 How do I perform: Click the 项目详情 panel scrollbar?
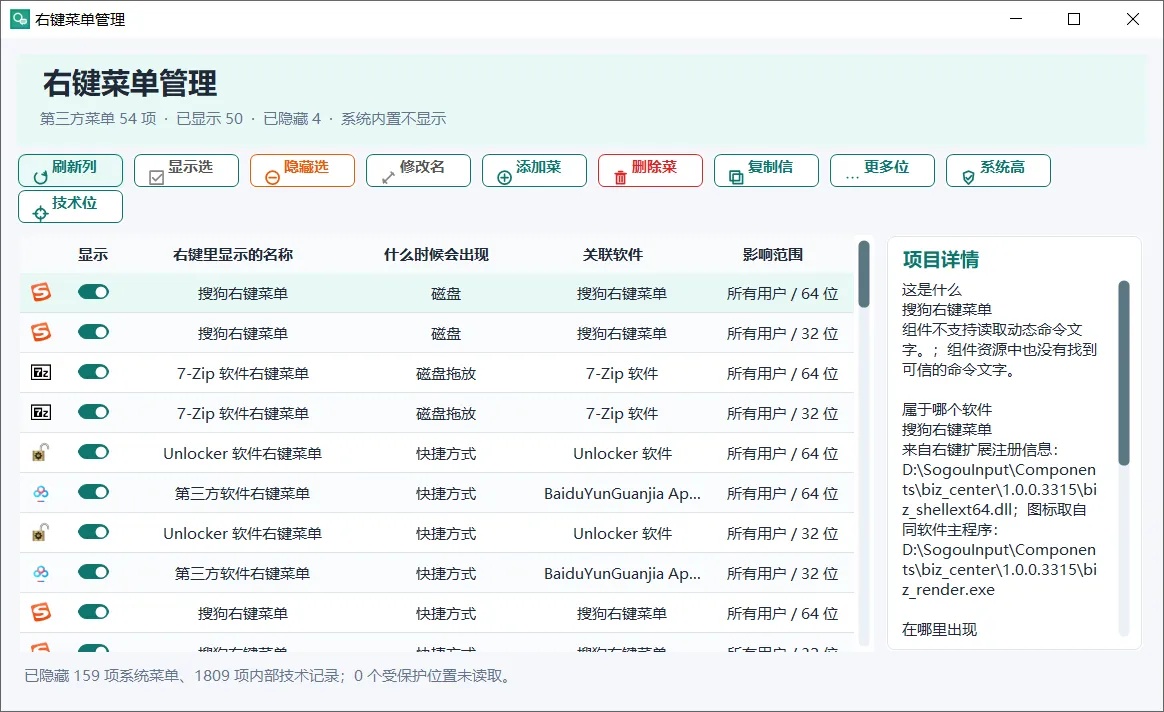pos(1123,373)
